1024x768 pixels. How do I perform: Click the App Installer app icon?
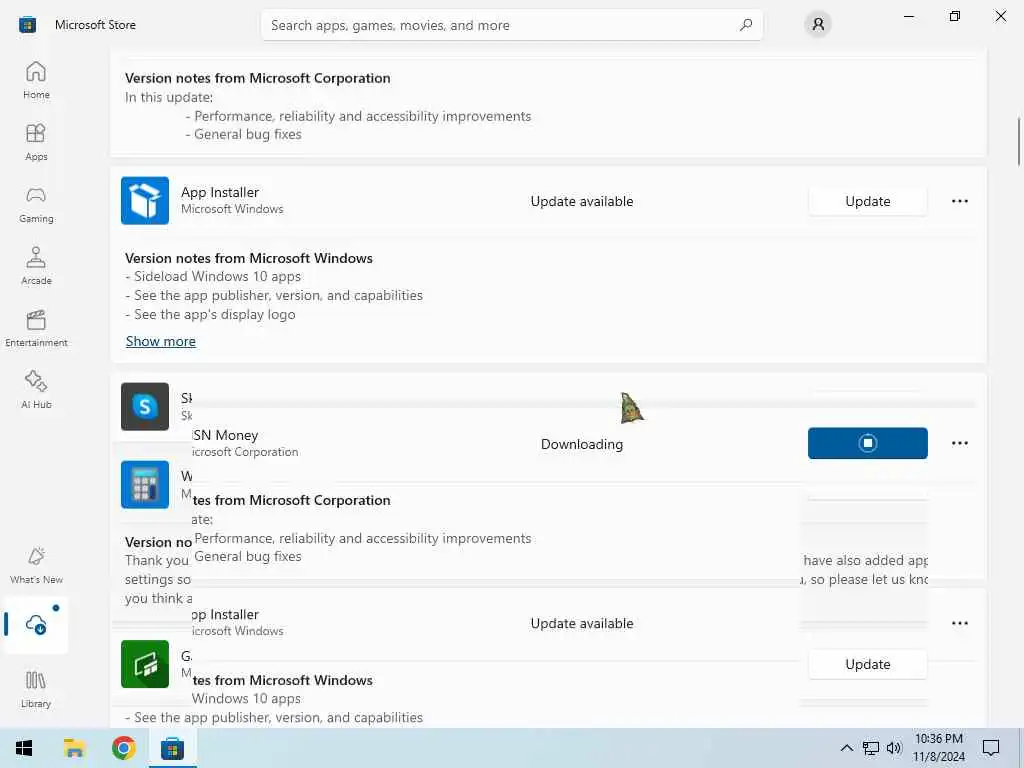tap(145, 200)
